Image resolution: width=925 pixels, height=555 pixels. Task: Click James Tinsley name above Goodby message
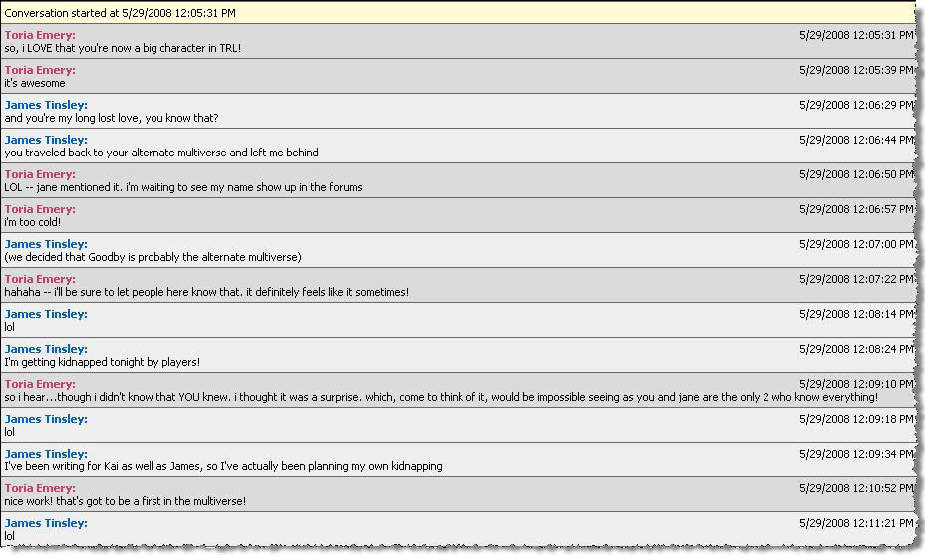coord(46,244)
